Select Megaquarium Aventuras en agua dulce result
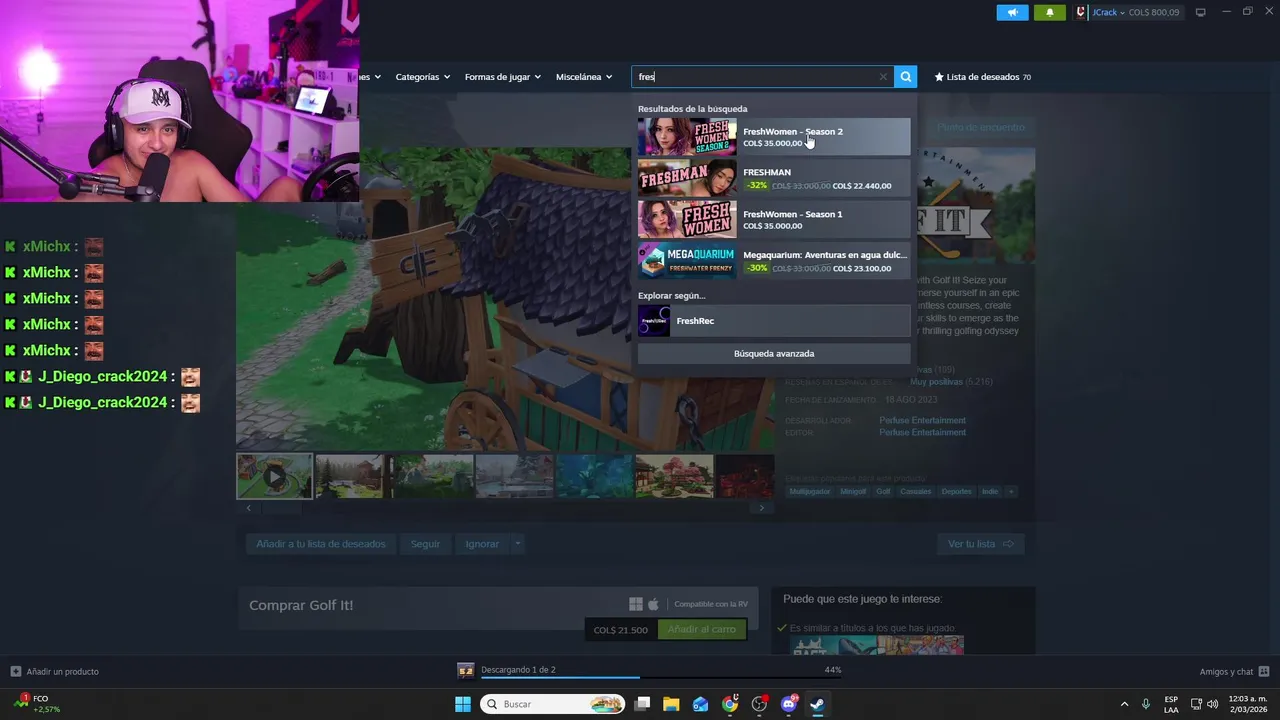The width and height of the screenshot is (1280, 720). point(774,260)
